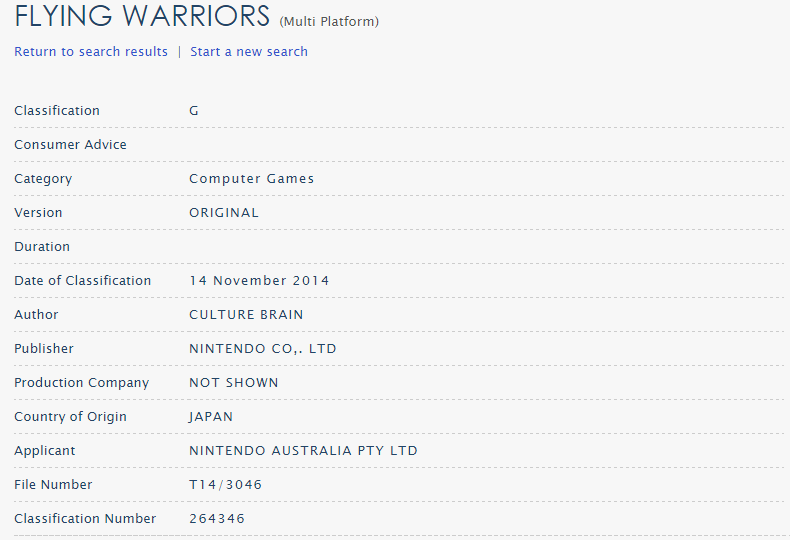Click the 'Production Company' label
Screen dimensions: 790x540
81,383
